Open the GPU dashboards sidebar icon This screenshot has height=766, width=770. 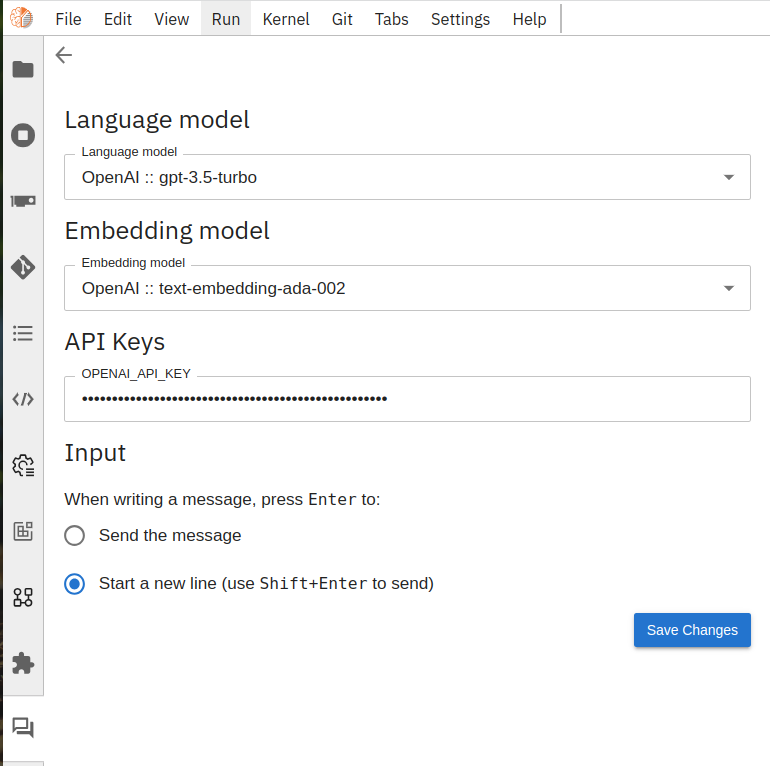click(23, 201)
